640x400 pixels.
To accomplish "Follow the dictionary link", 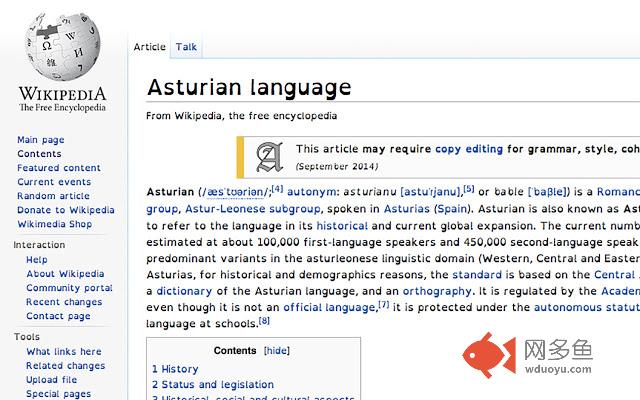I will point(184,291).
